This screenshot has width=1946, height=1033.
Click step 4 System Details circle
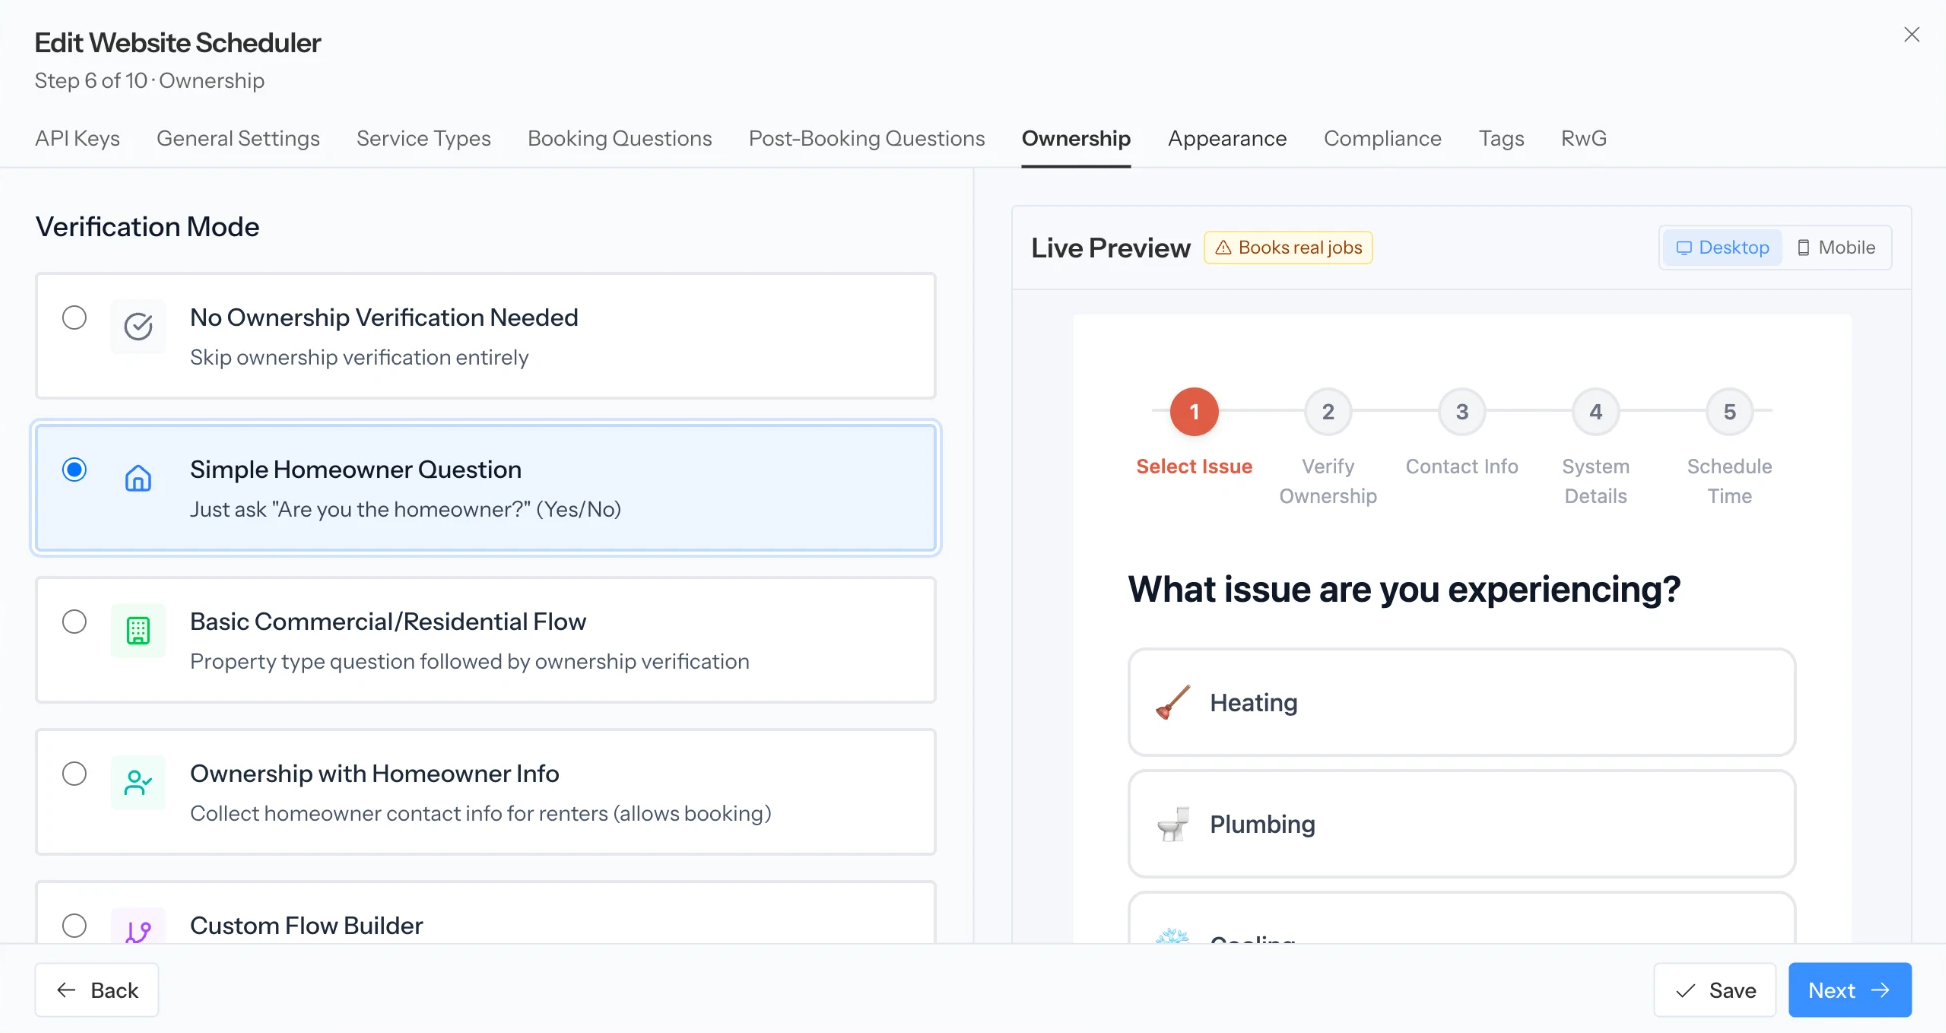[x=1596, y=412]
